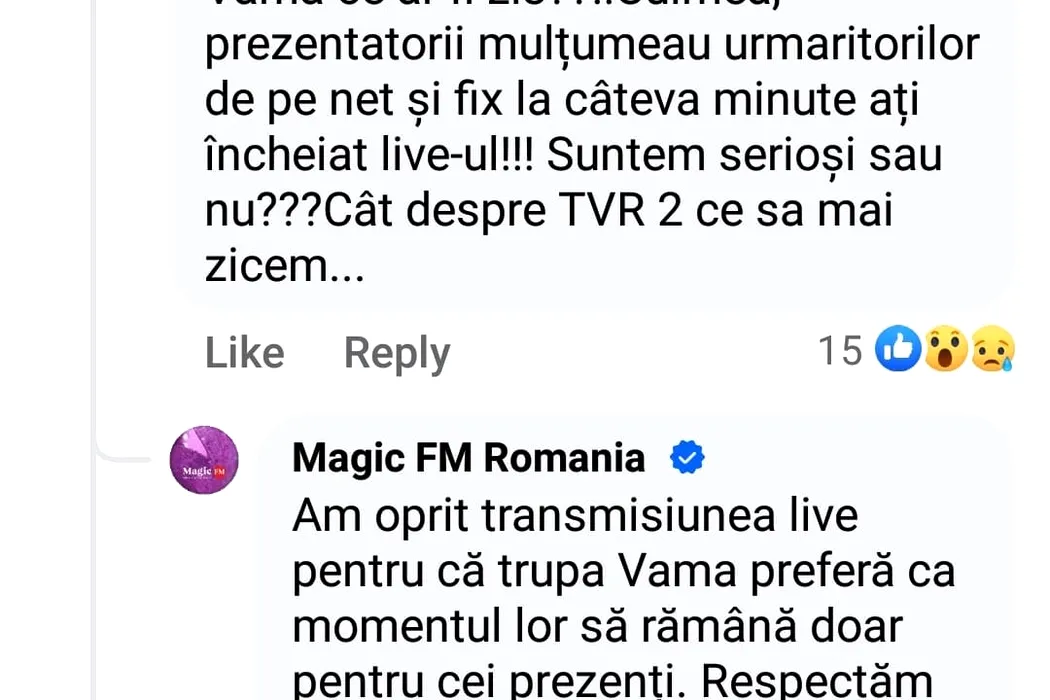Click the word 'zicem...' in the comment
This screenshot has height=700, width=1050.
point(285,267)
